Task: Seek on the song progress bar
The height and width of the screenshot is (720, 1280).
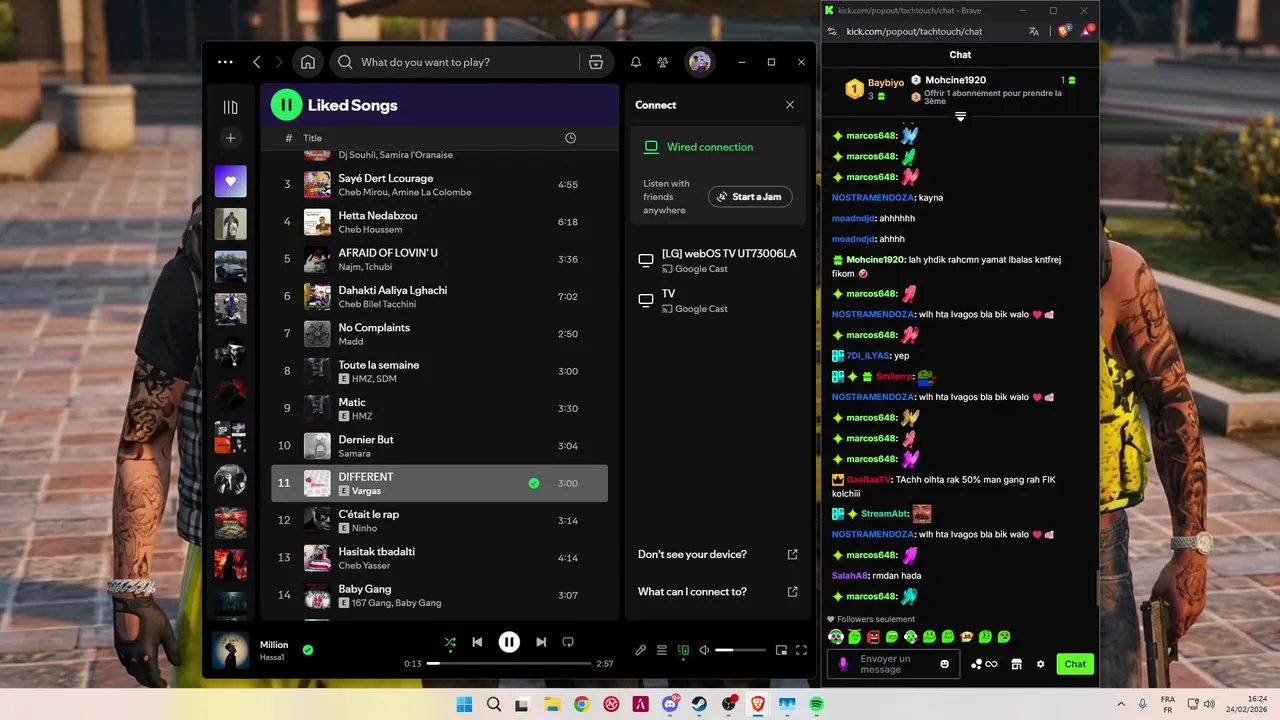Action: click(x=509, y=663)
